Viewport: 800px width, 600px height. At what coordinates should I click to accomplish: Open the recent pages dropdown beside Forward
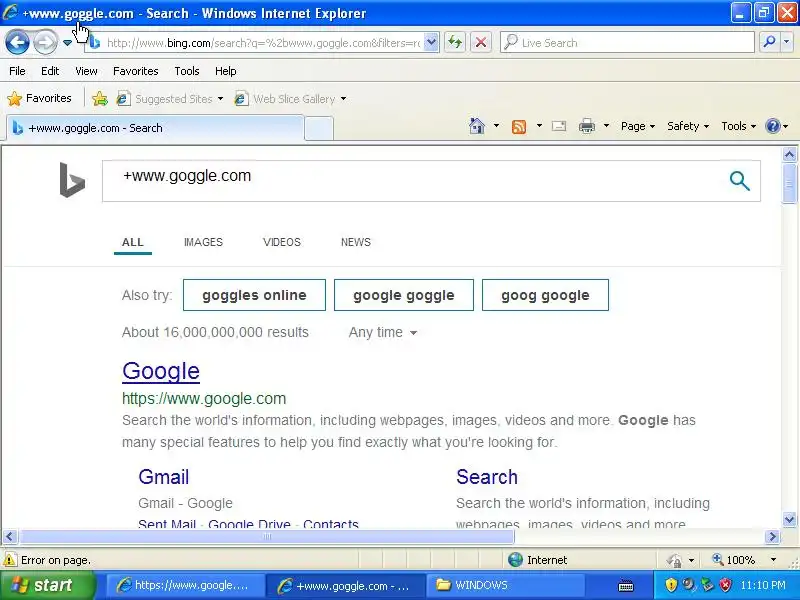coord(67,43)
